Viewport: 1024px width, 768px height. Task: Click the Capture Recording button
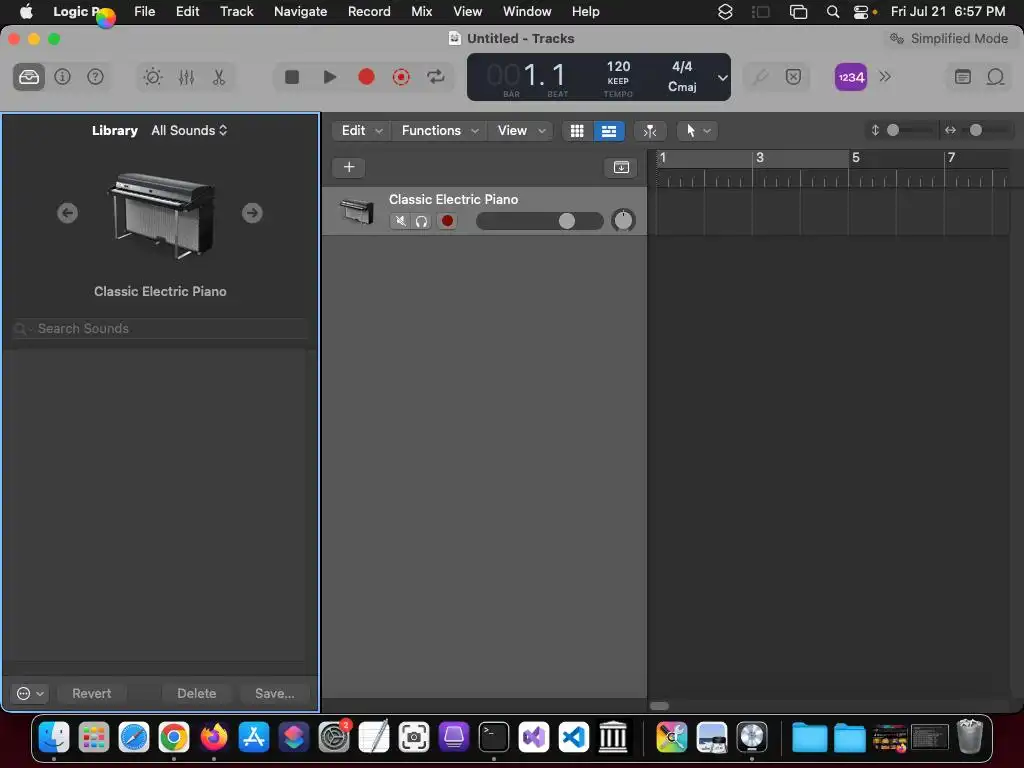(x=401, y=77)
